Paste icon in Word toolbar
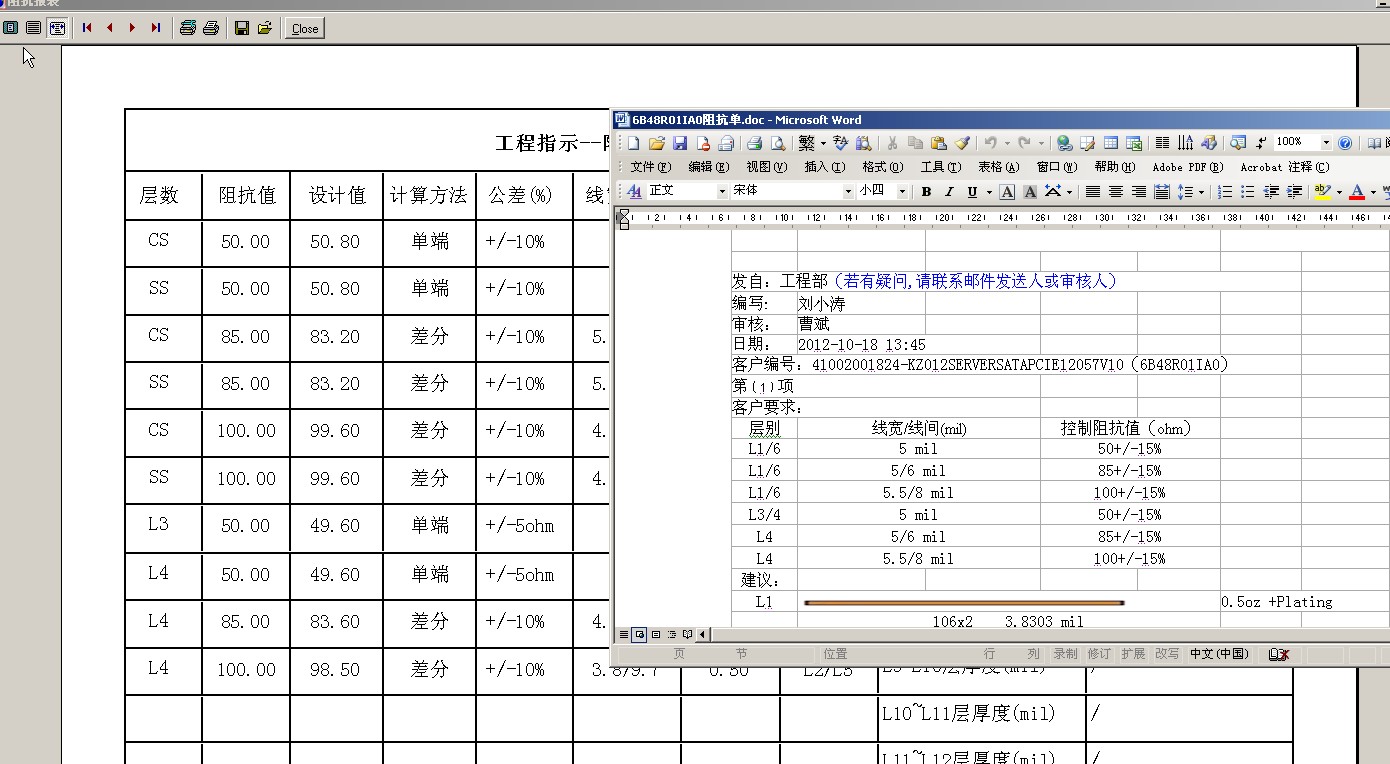Image resolution: width=1390 pixels, height=764 pixels. coord(938,143)
